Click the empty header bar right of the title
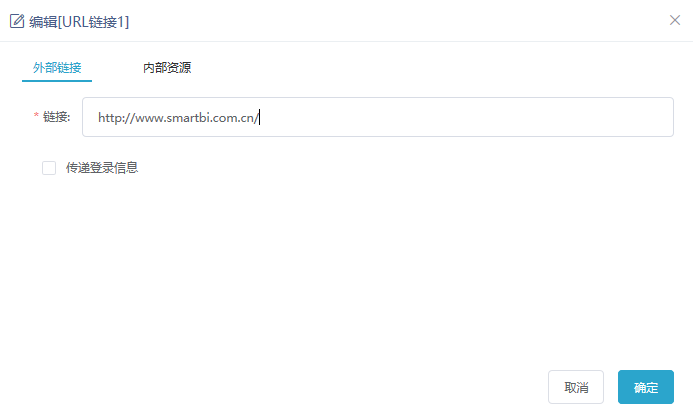The height and width of the screenshot is (420, 693). click(398, 21)
